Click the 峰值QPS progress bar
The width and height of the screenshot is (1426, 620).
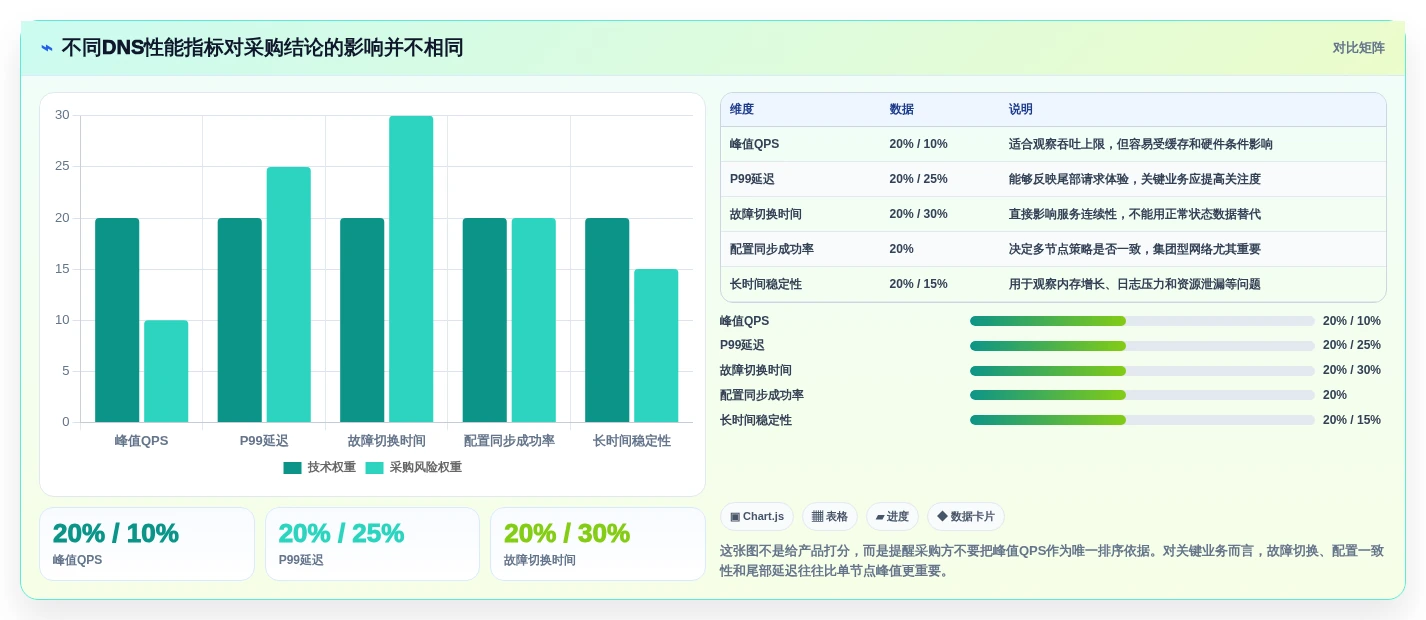pos(1142,321)
